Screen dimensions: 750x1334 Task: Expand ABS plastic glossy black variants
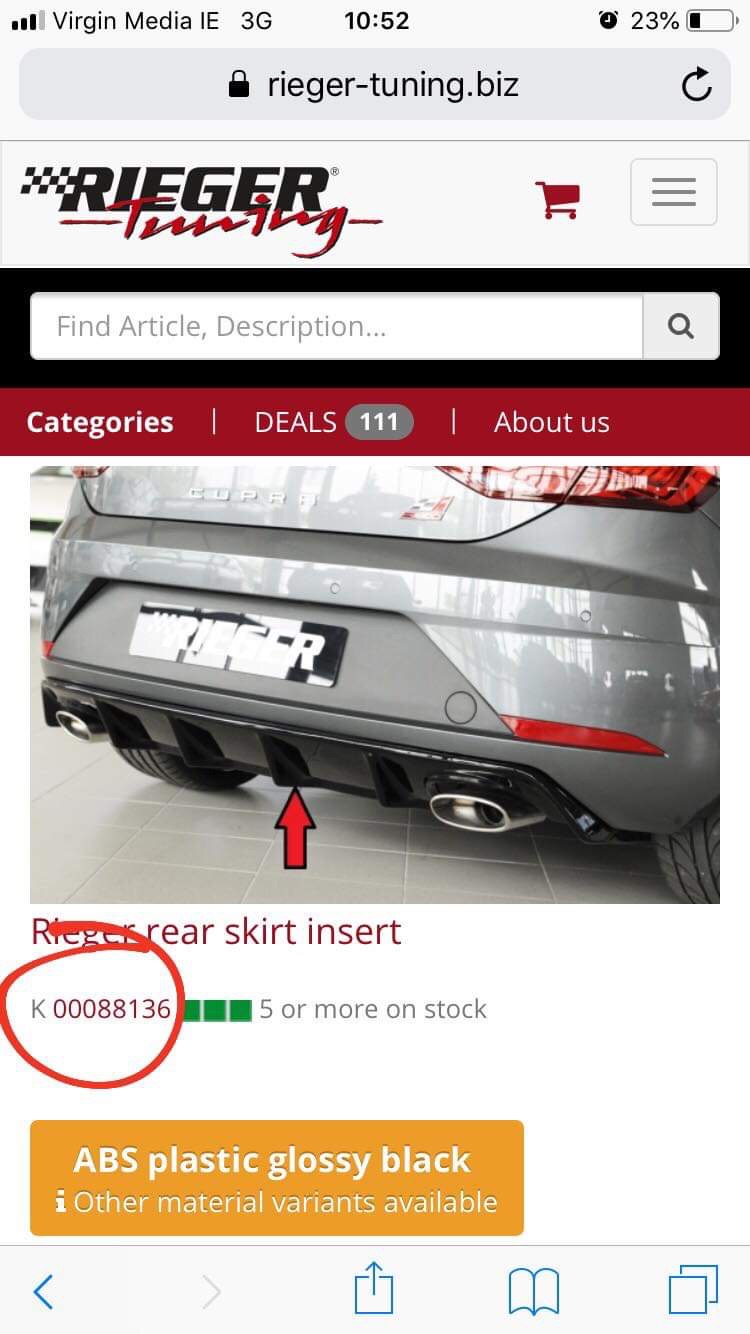click(277, 1177)
